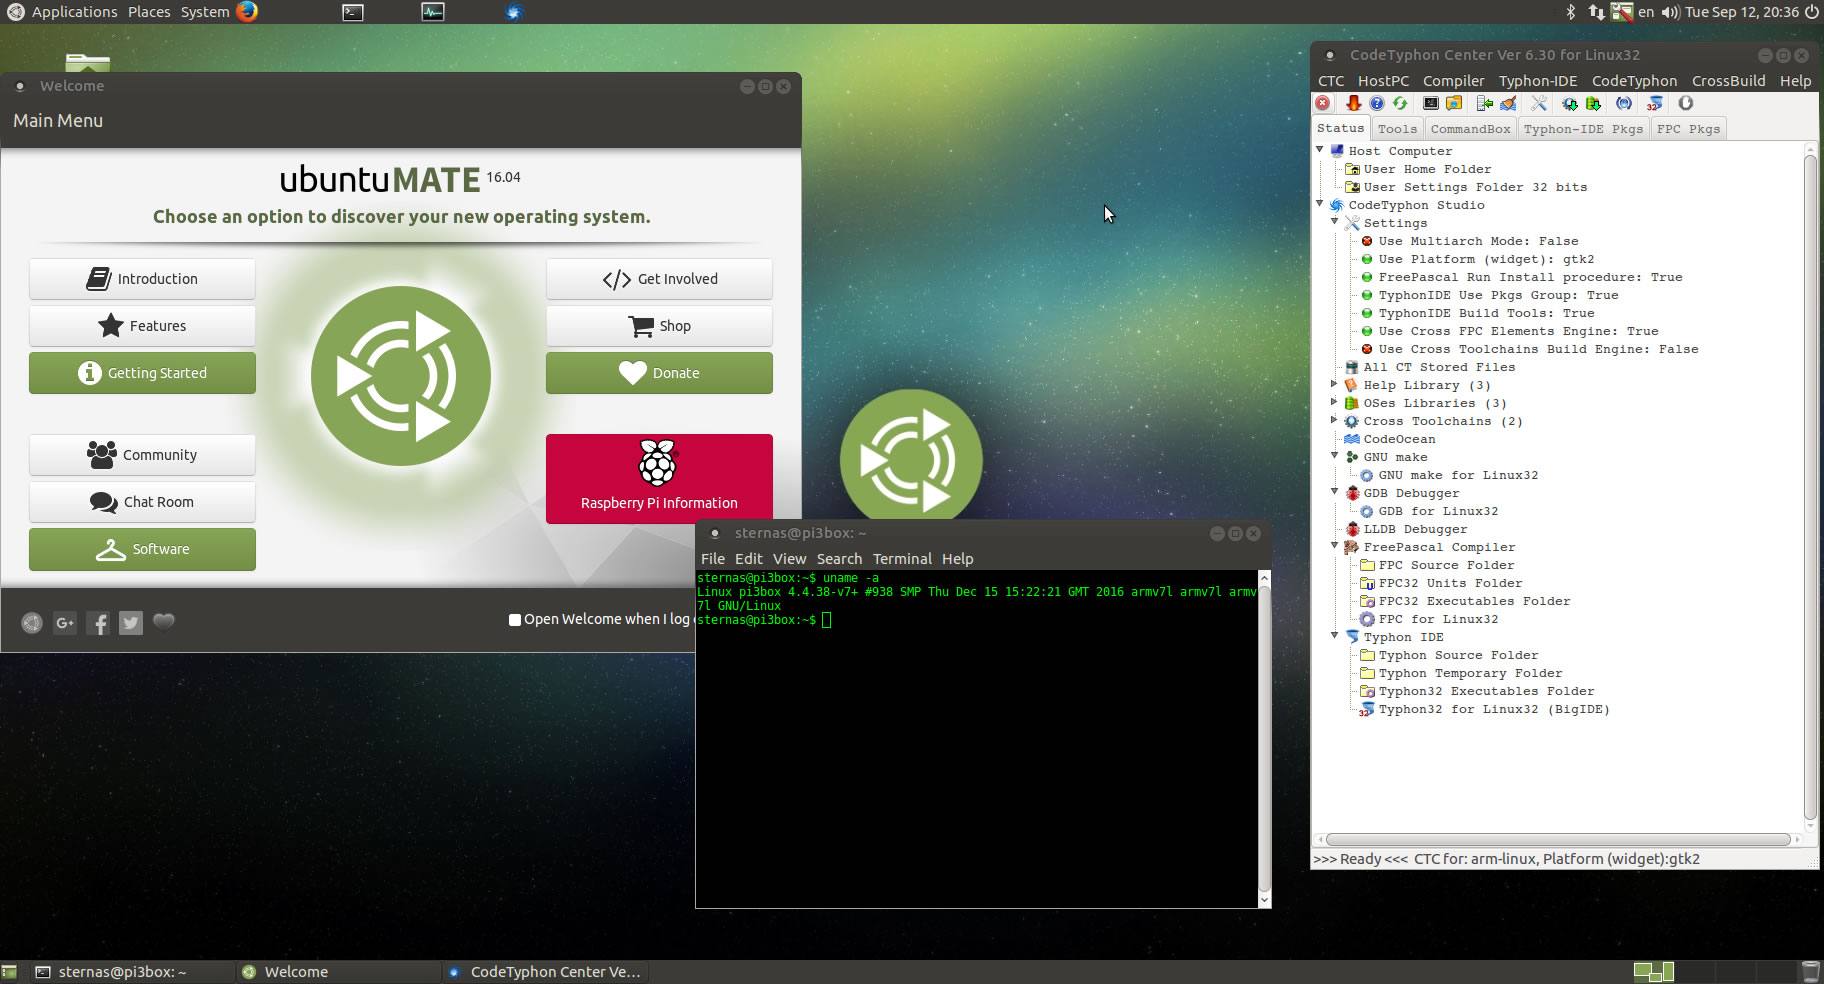This screenshot has width=1824, height=984.
Task: Launch terminal from top panel launcher
Action: coord(353,12)
